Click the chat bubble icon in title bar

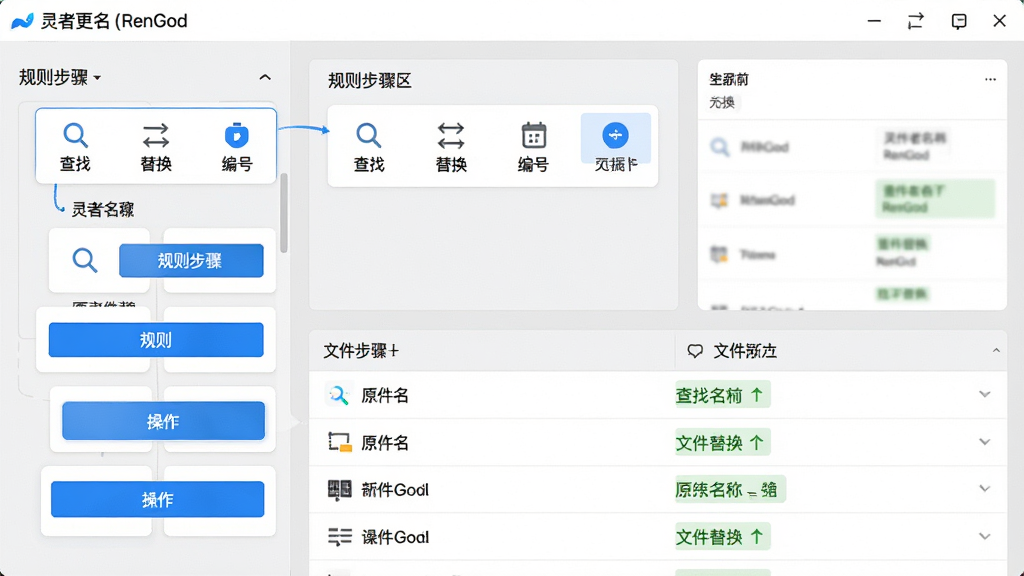959,22
